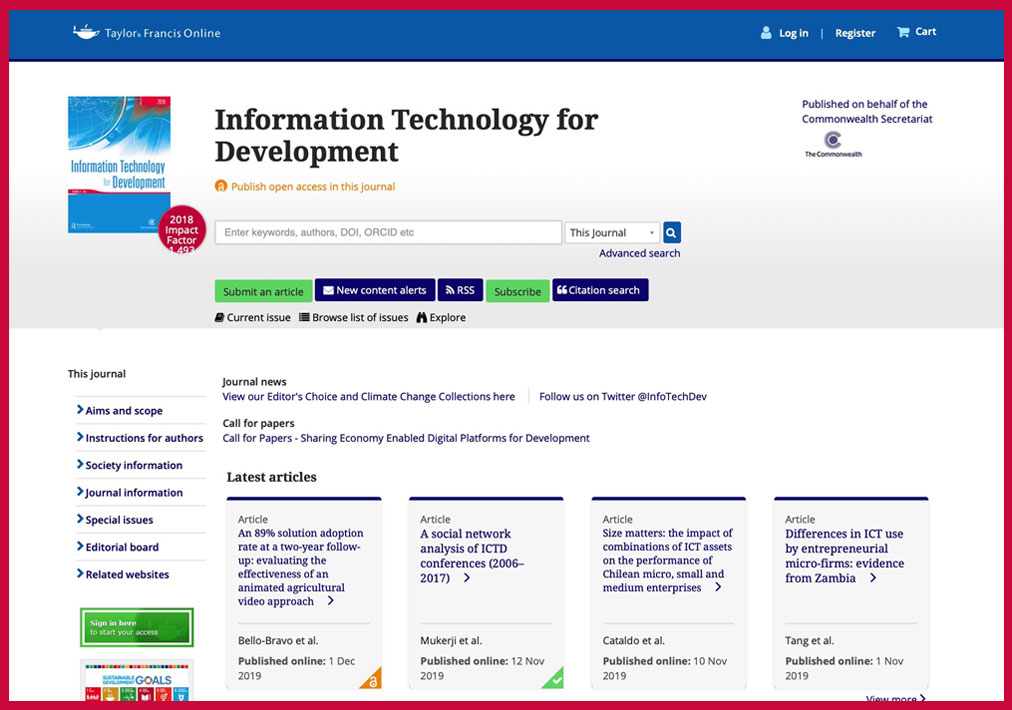The image size is (1012, 710).
Task: Click Sign in here banner
Action: (x=137, y=627)
